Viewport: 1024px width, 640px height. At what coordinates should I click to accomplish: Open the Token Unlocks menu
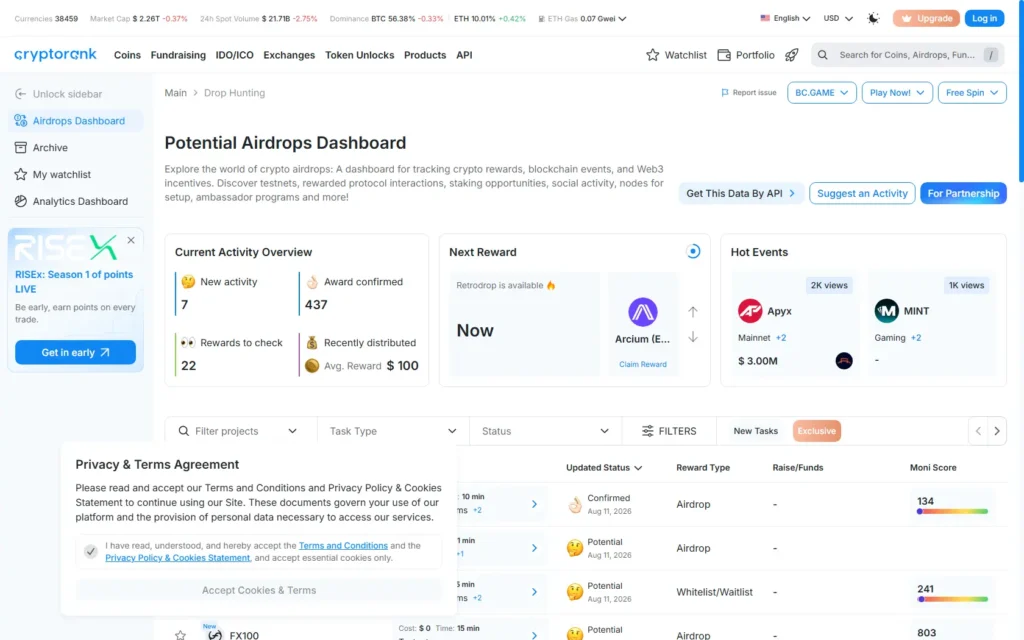[x=360, y=55]
